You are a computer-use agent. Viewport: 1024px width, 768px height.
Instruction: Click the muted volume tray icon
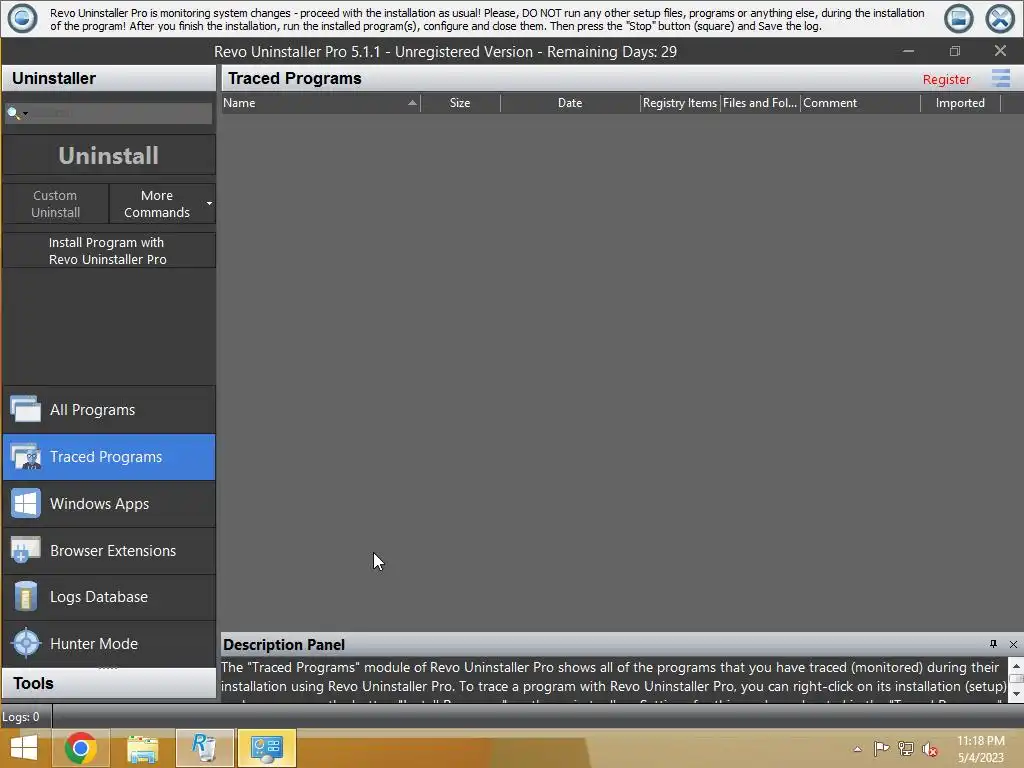point(930,749)
